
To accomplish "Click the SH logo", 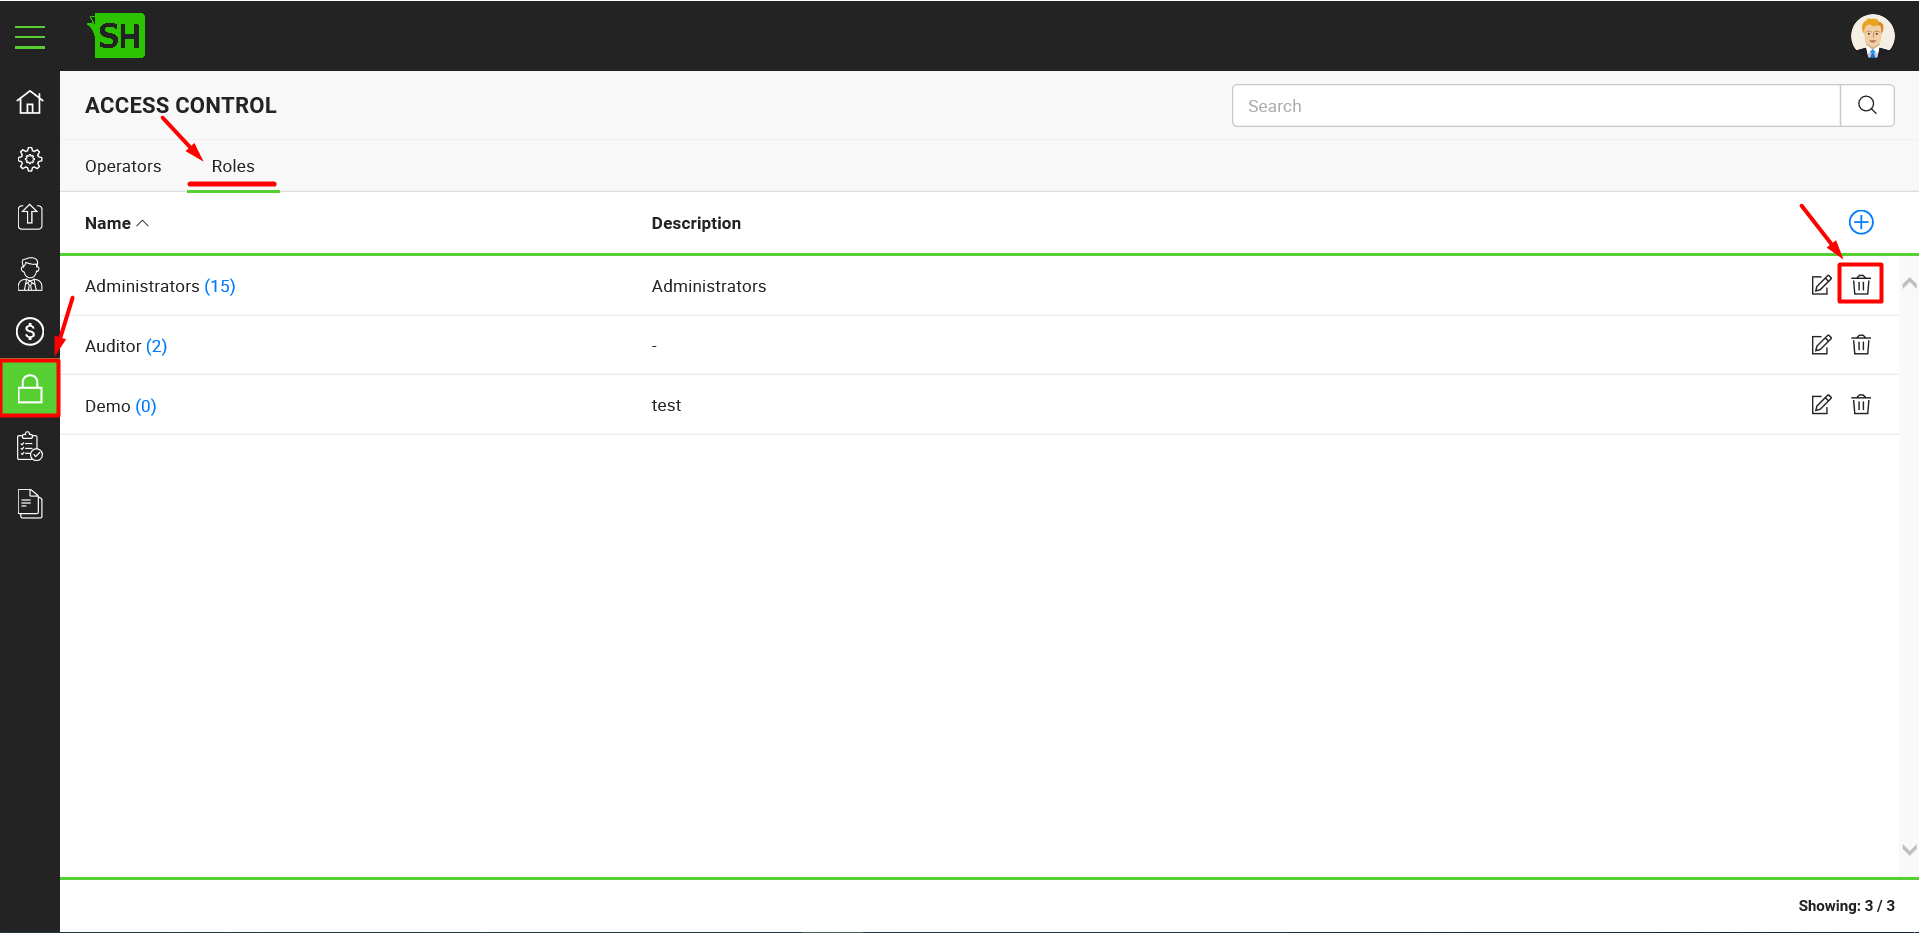I will click(x=117, y=36).
